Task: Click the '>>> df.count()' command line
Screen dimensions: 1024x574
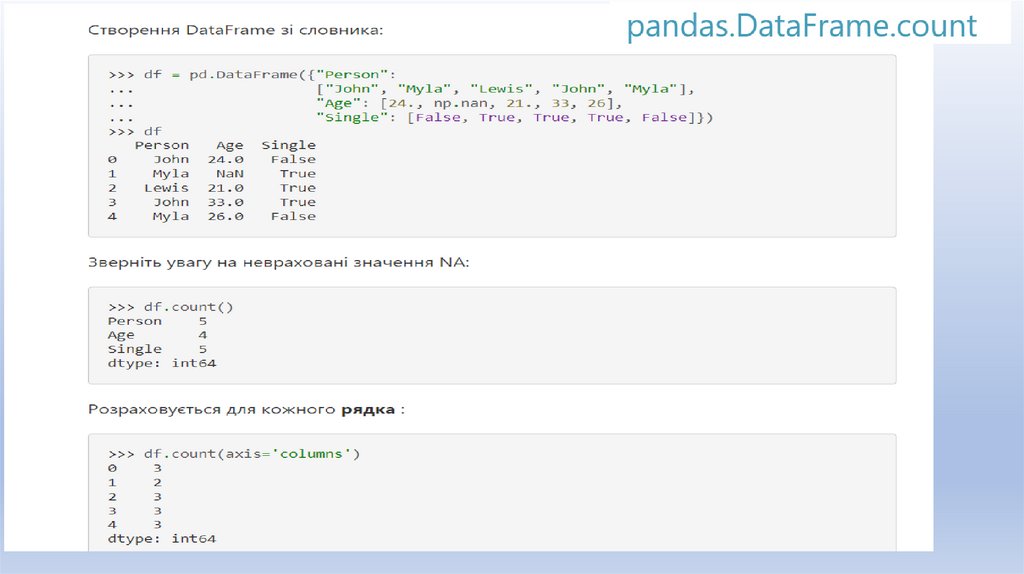Action: pos(171,307)
